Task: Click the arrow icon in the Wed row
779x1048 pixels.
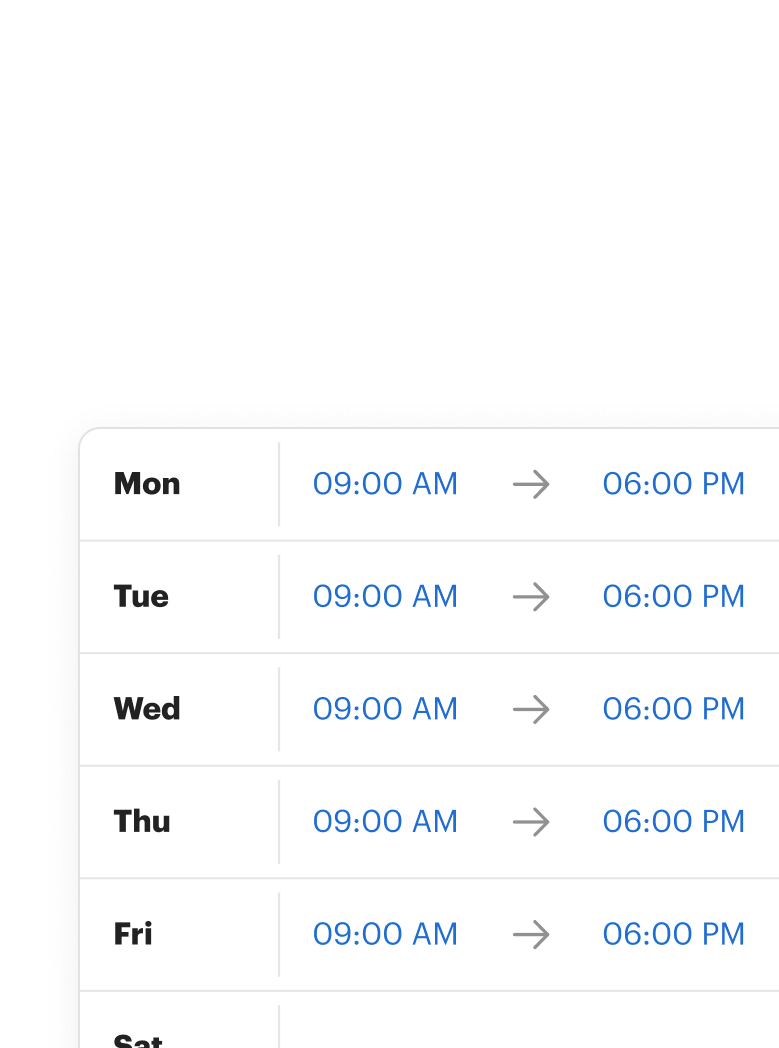Action: tap(531, 710)
